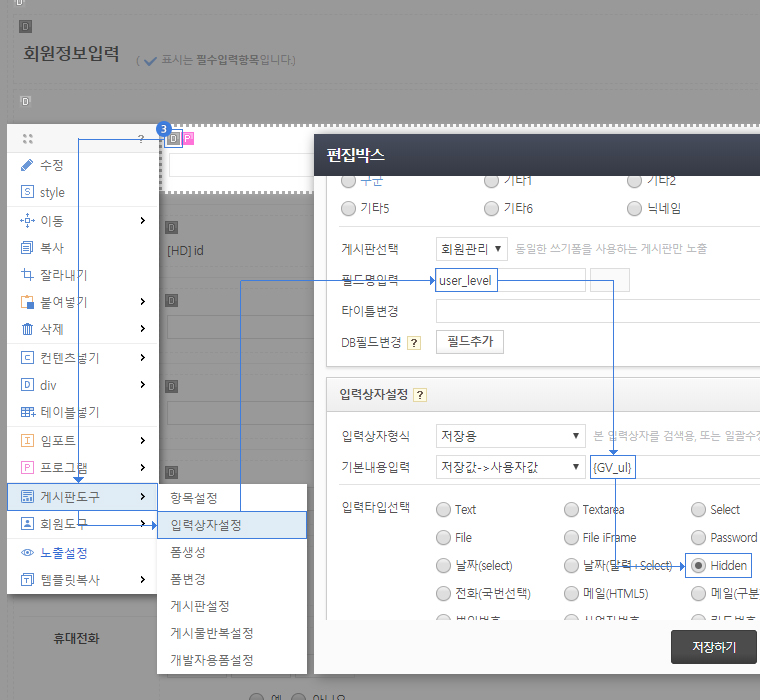Screen dimensions: 760x700
Task: Expand the 기본내용입력 저장값 dropdown
Action: (510, 467)
